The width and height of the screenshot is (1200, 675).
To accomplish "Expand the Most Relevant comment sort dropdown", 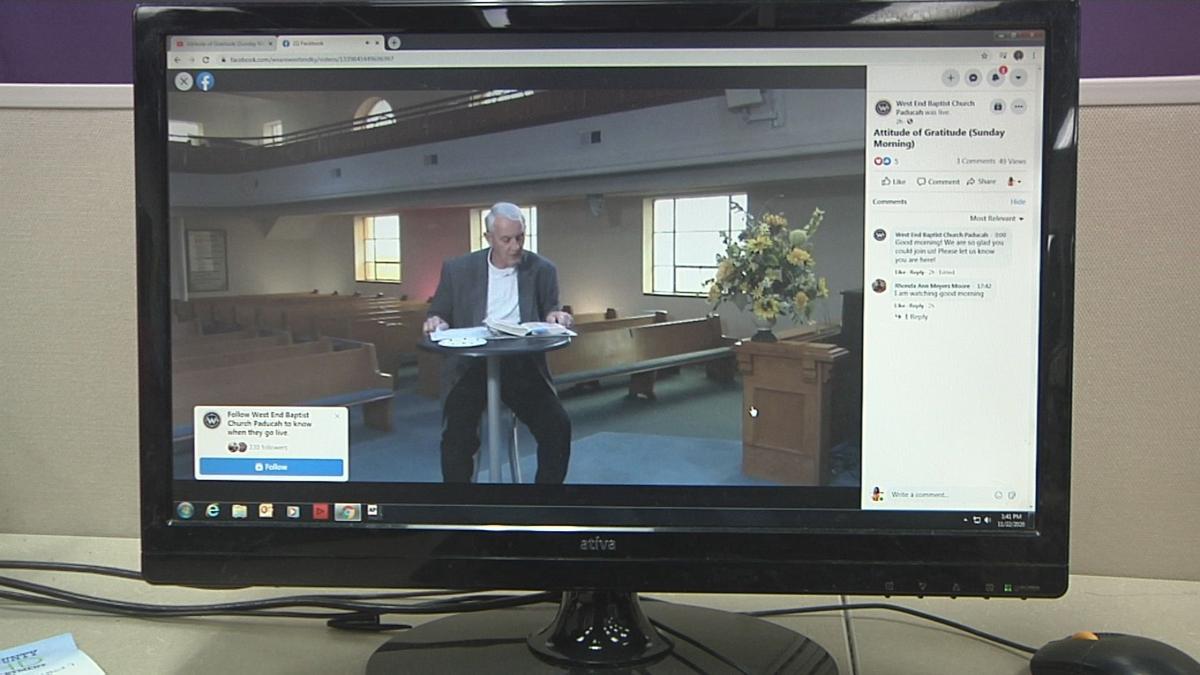I will [x=996, y=218].
